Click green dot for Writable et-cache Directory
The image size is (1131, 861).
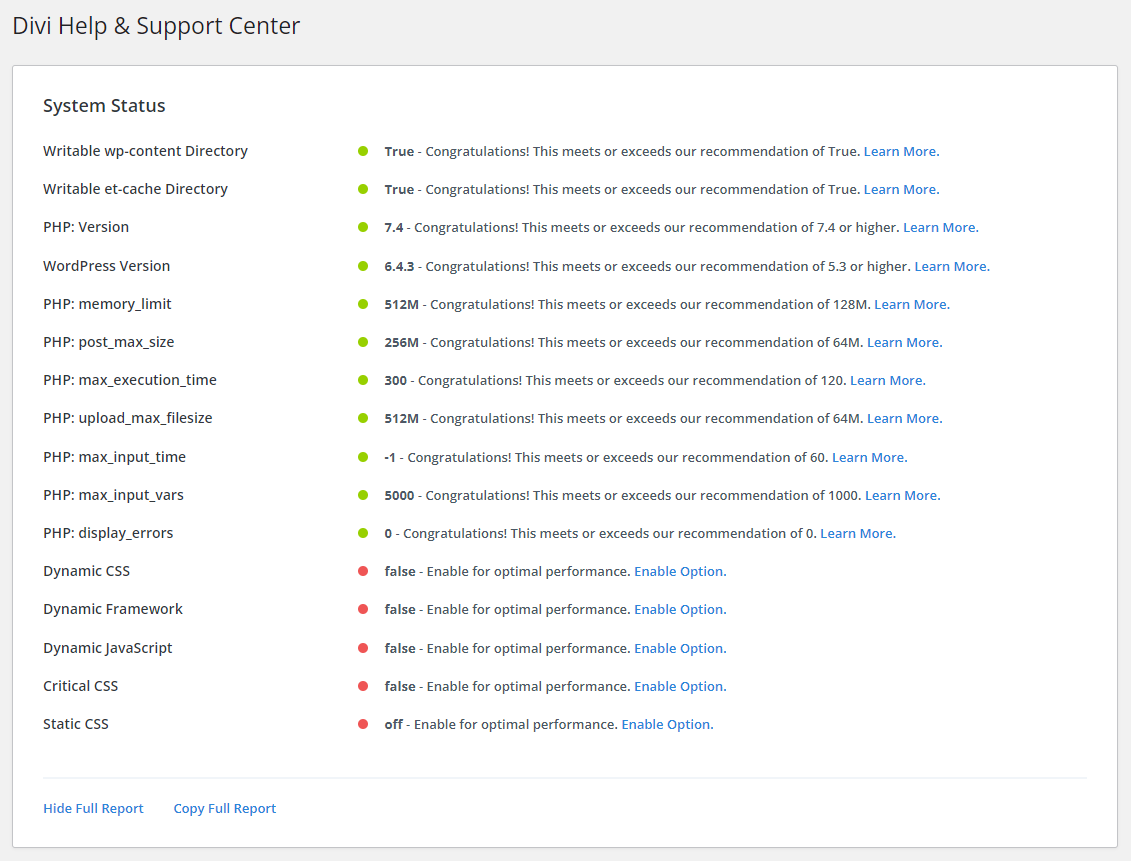pyautogui.click(x=363, y=189)
